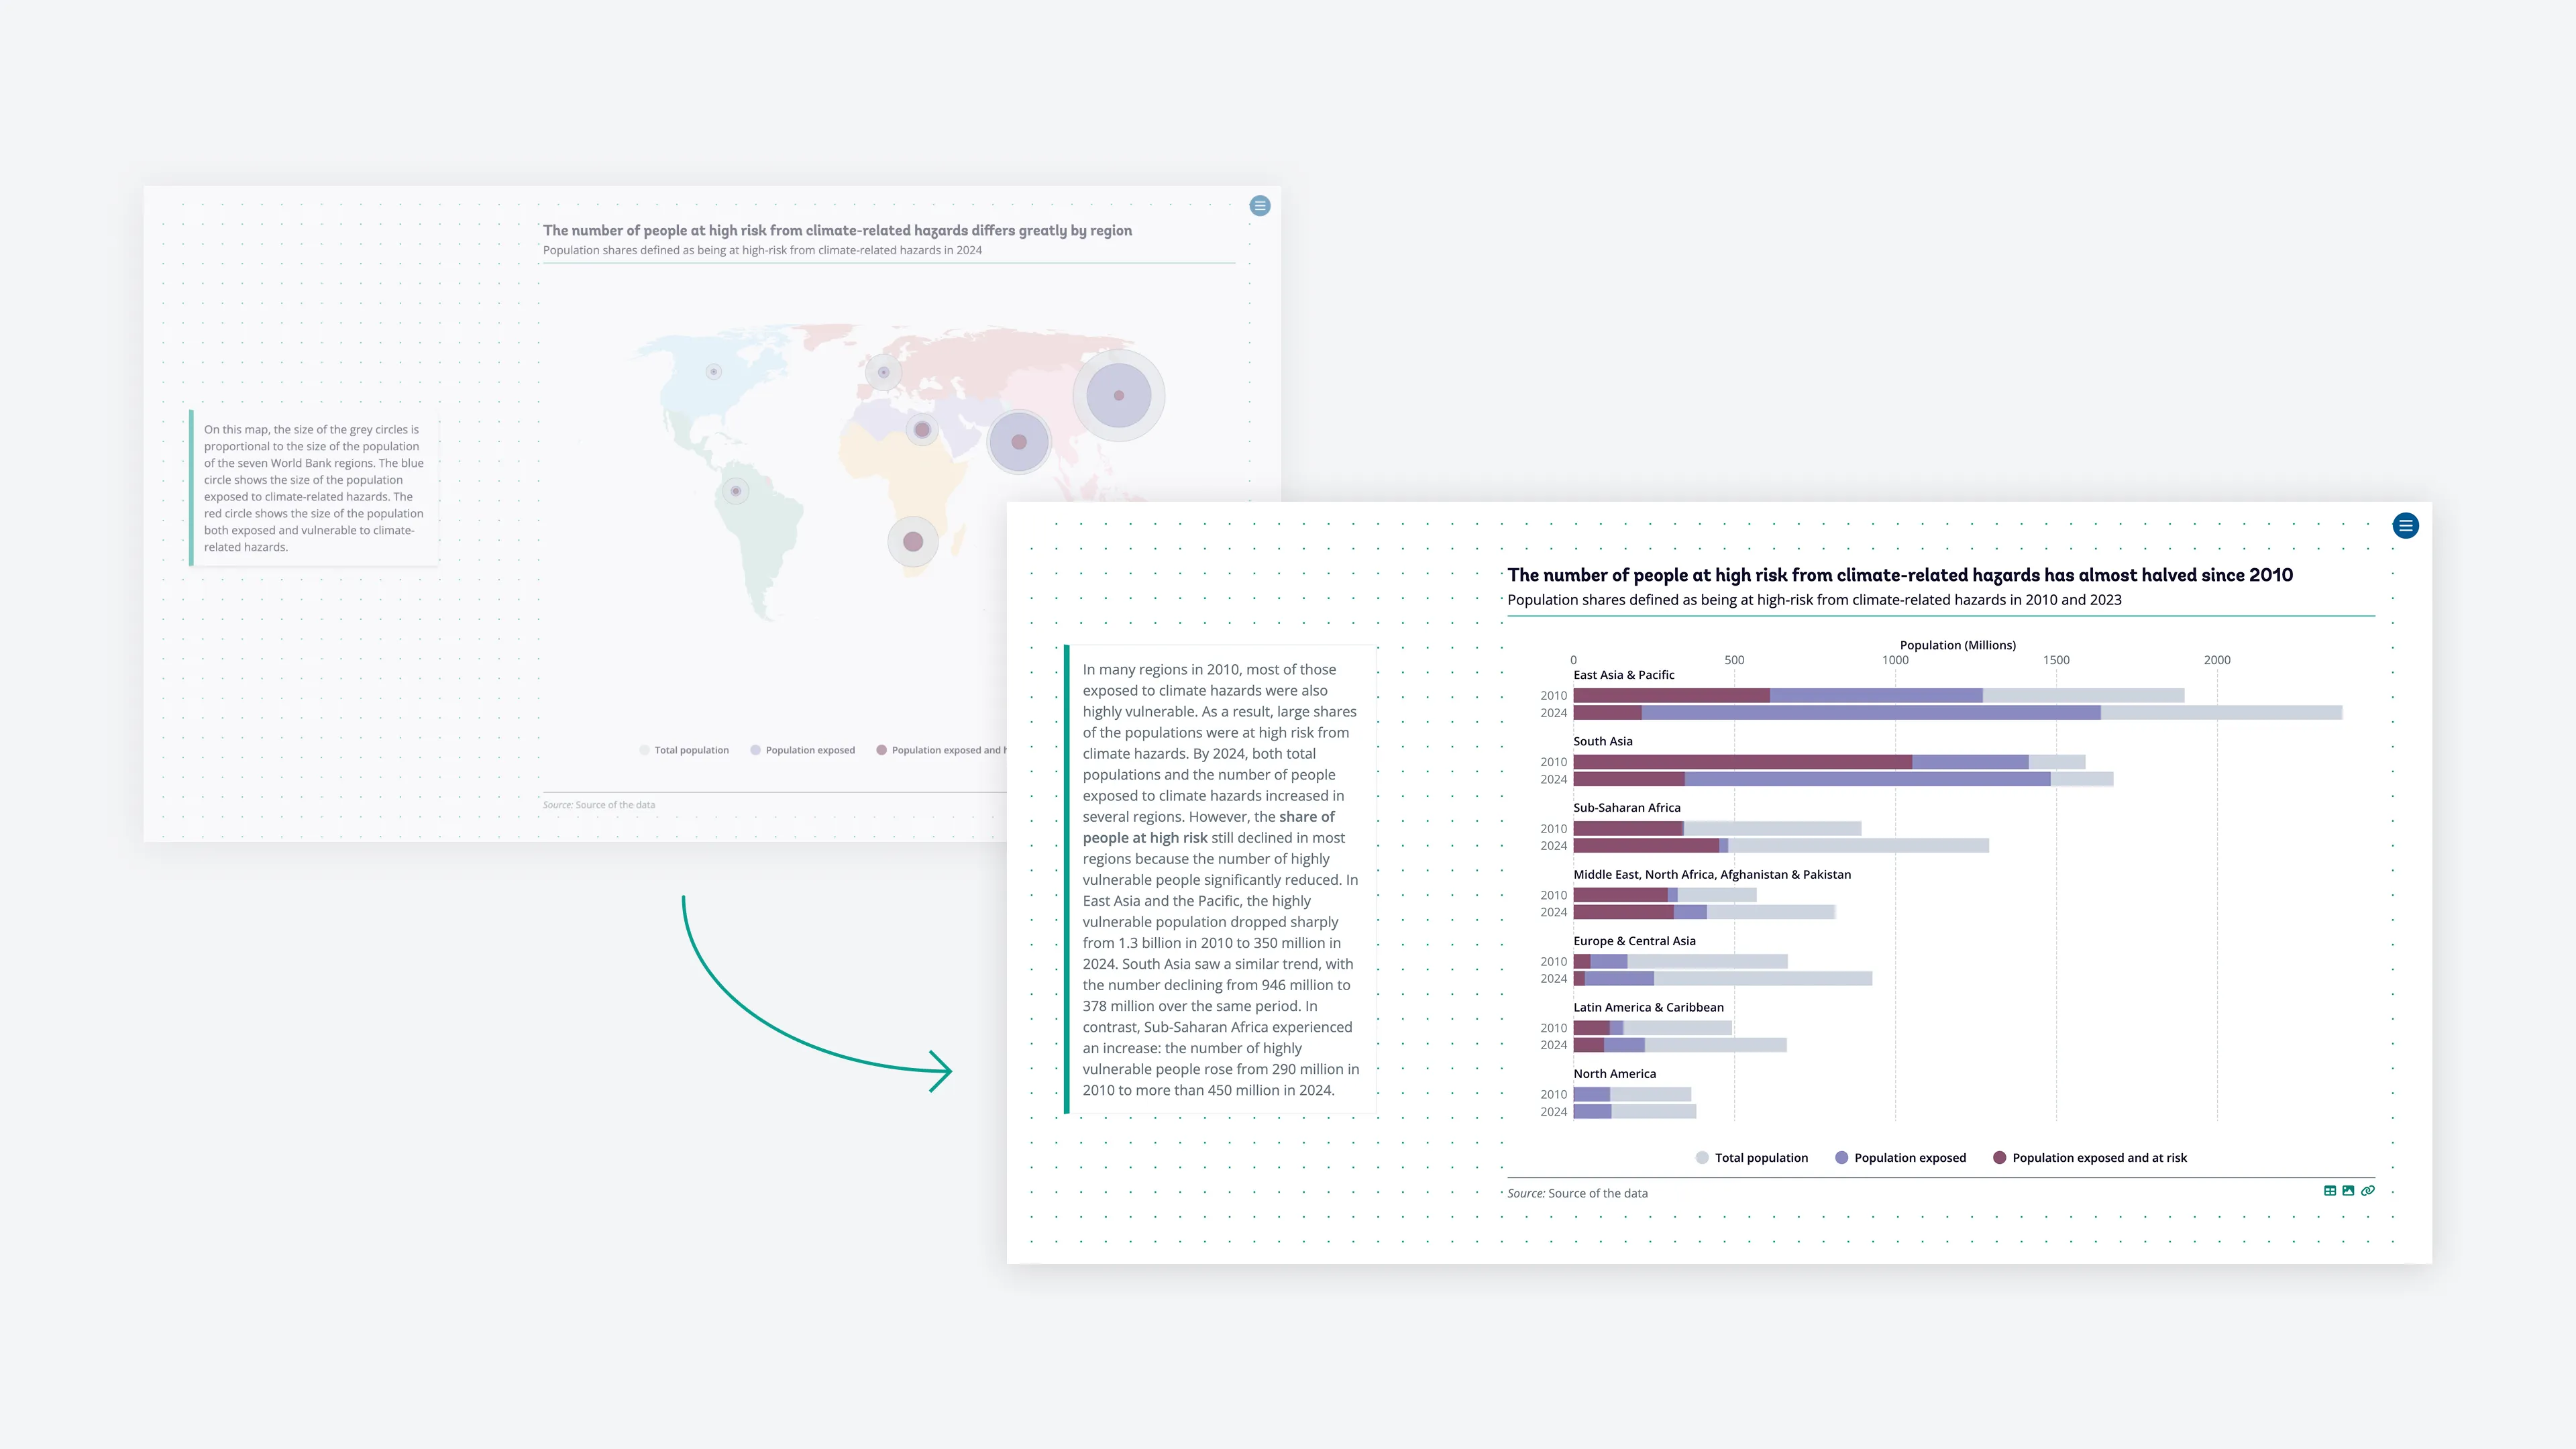
Task: Click 'North America' category label
Action: [x=1614, y=1074]
